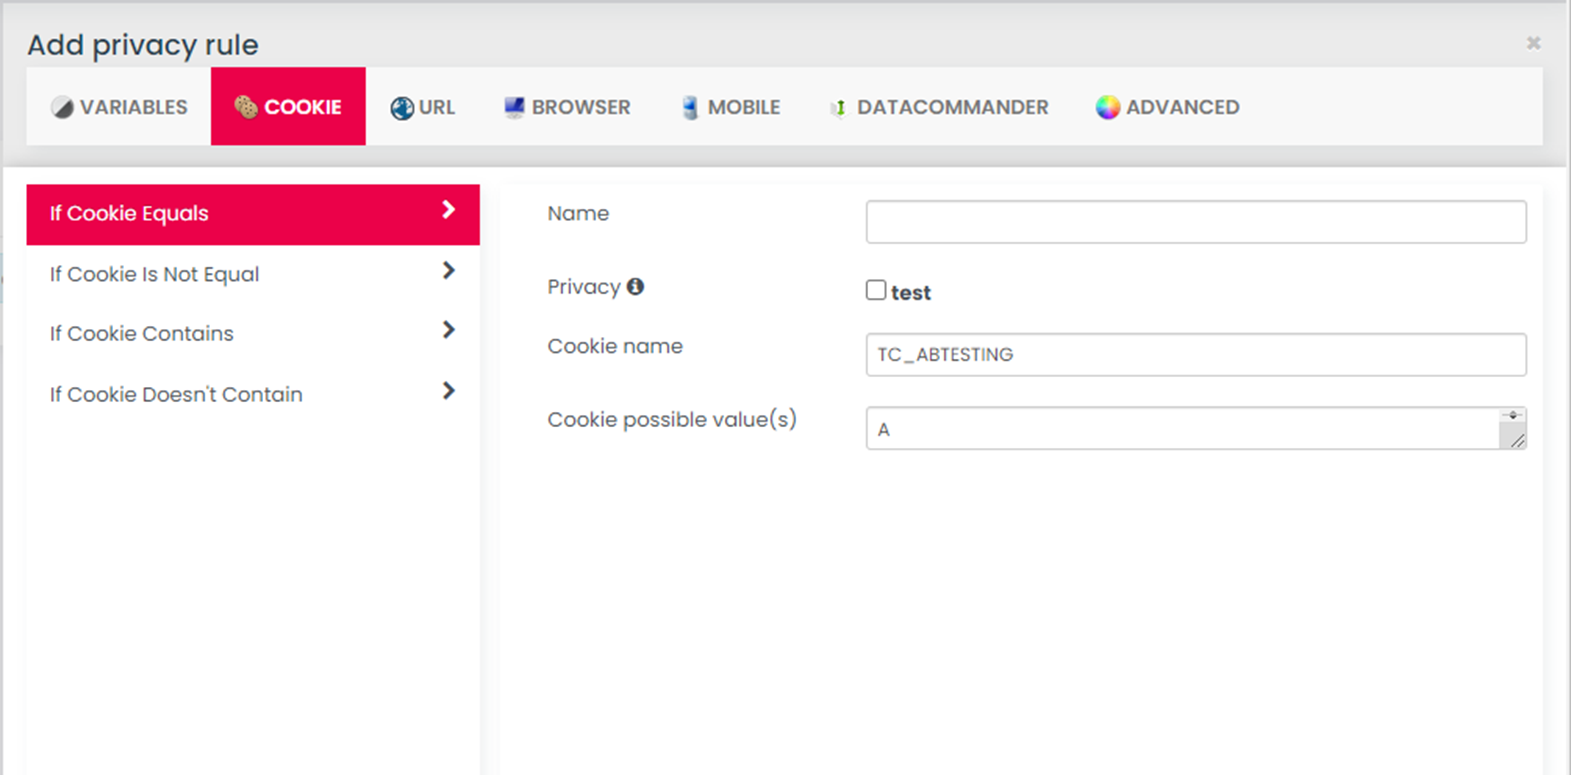The image size is (1571, 775).
Task: Focus the Name input field
Action: click(x=1195, y=222)
